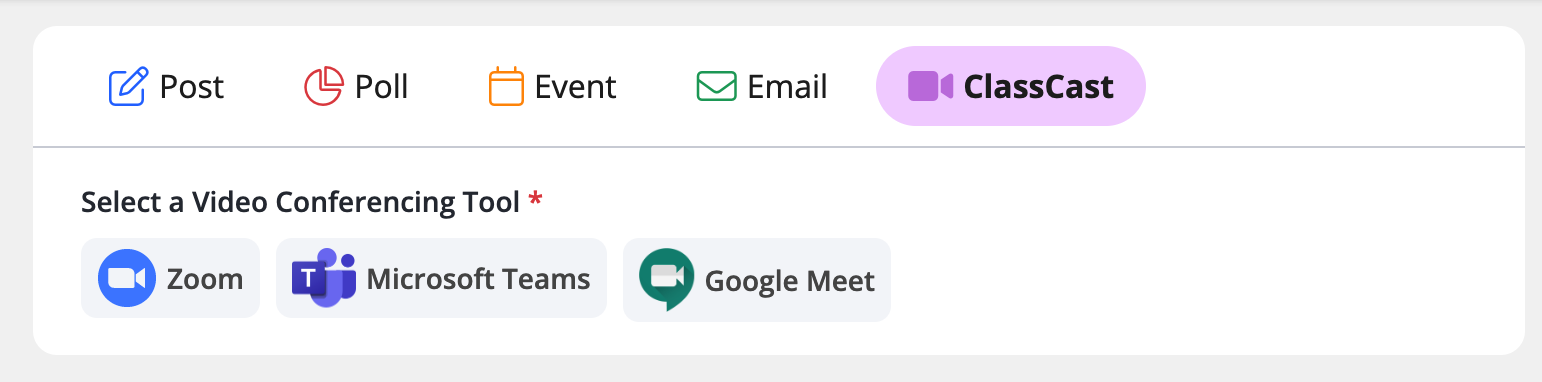Select the highlighted ClassCast tab text
Screen dimensions: 1542x382
pyautogui.click(x=1039, y=87)
